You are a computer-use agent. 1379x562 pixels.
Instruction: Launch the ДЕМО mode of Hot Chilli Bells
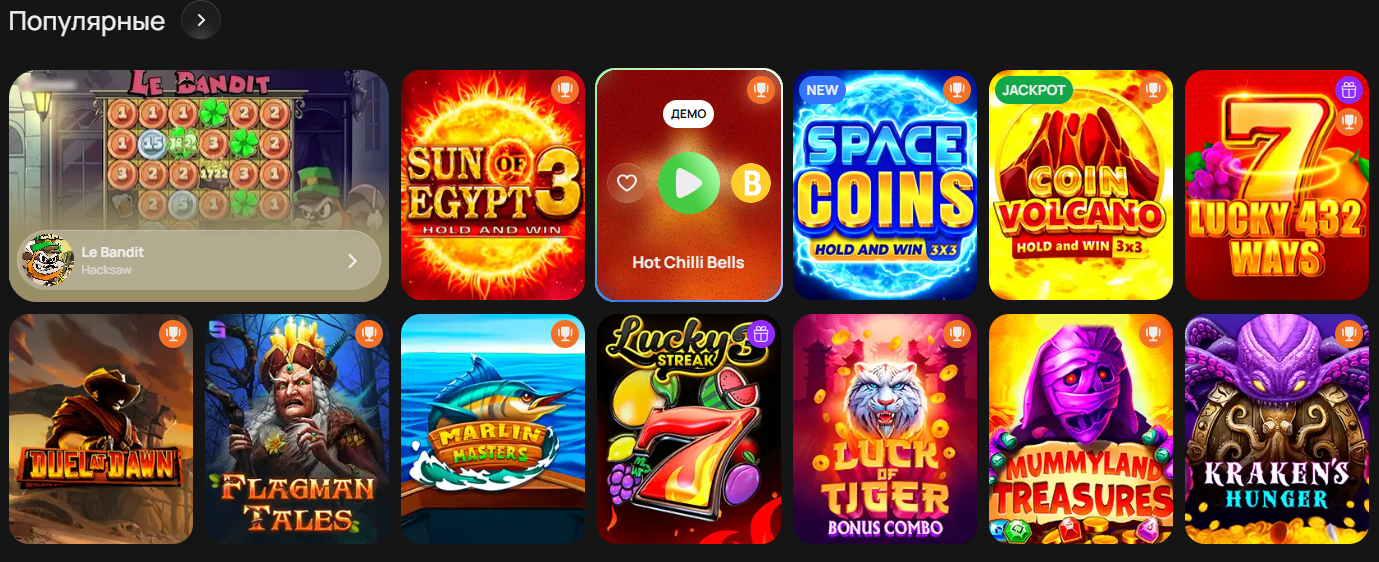(688, 114)
